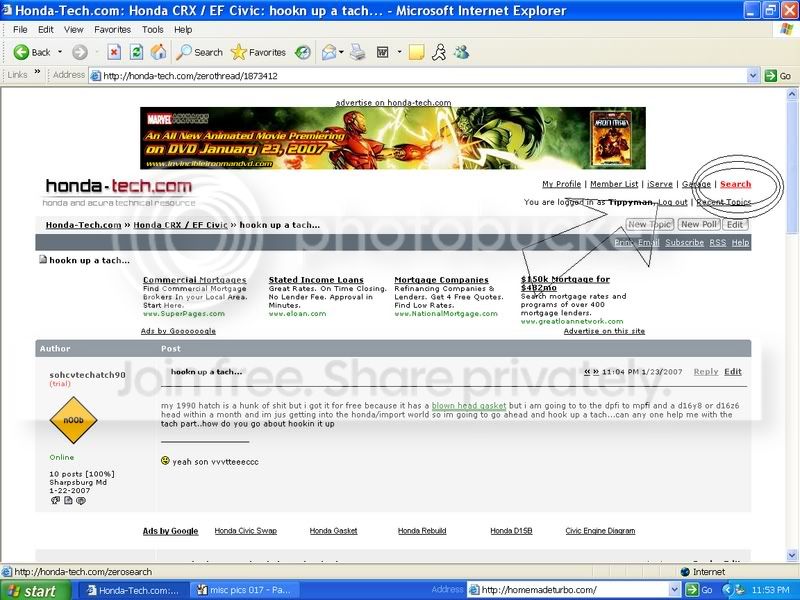Click the circled red Search link
Screen dimensions: 800x600
(735, 184)
